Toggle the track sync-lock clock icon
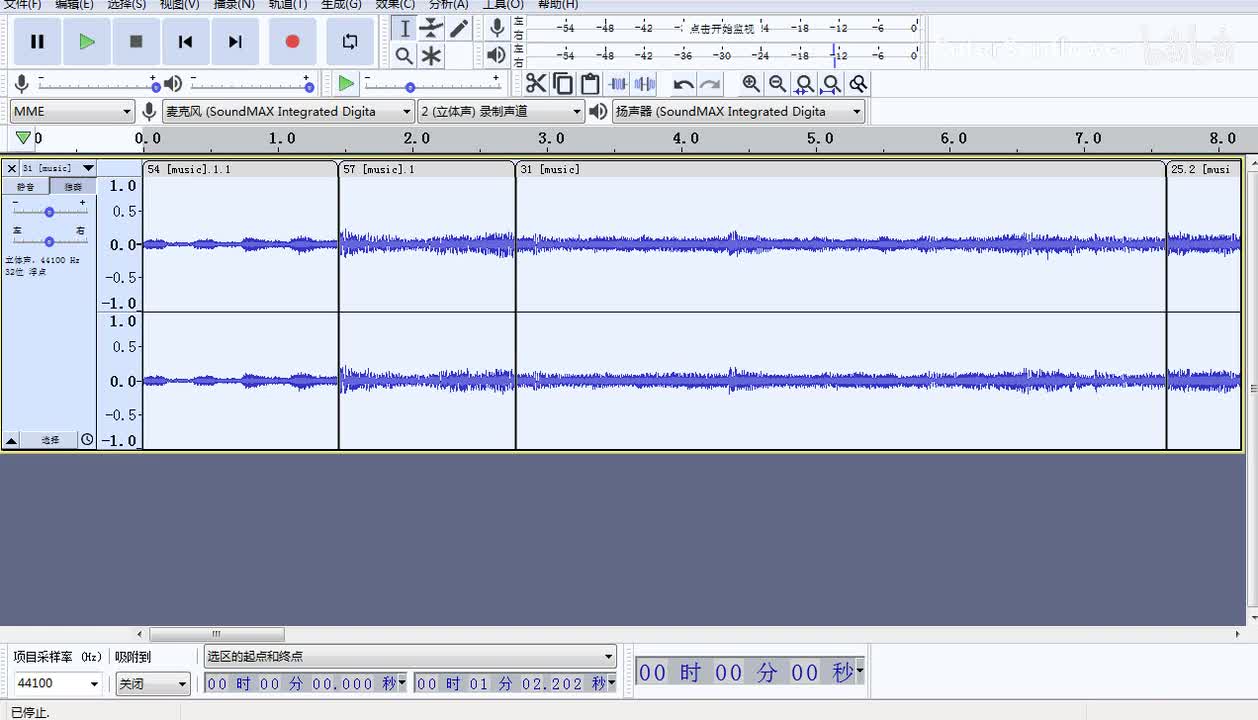The width and height of the screenshot is (1258, 720). click(87, 440)
